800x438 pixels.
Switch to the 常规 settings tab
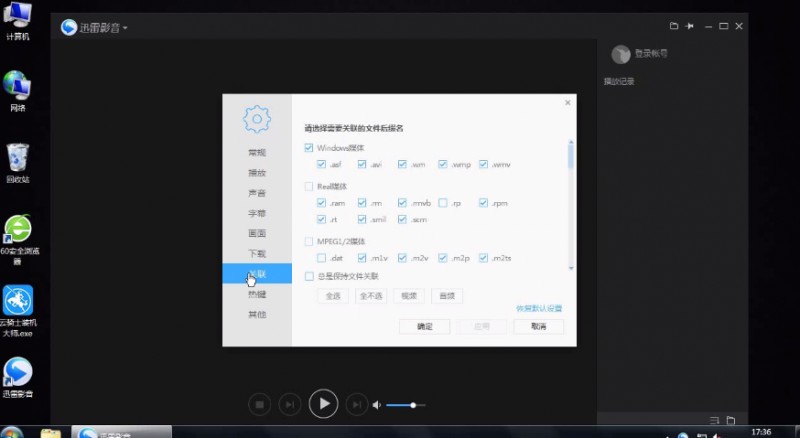[257, 153]
